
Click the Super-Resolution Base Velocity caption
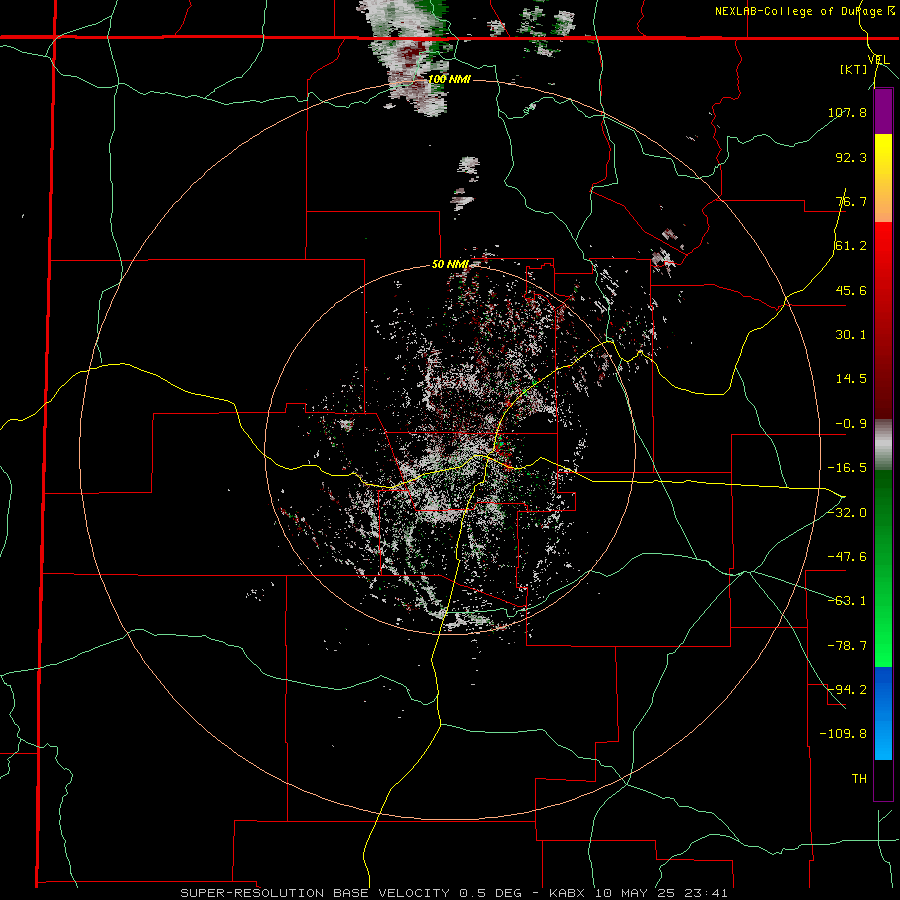tap(454, 893)
